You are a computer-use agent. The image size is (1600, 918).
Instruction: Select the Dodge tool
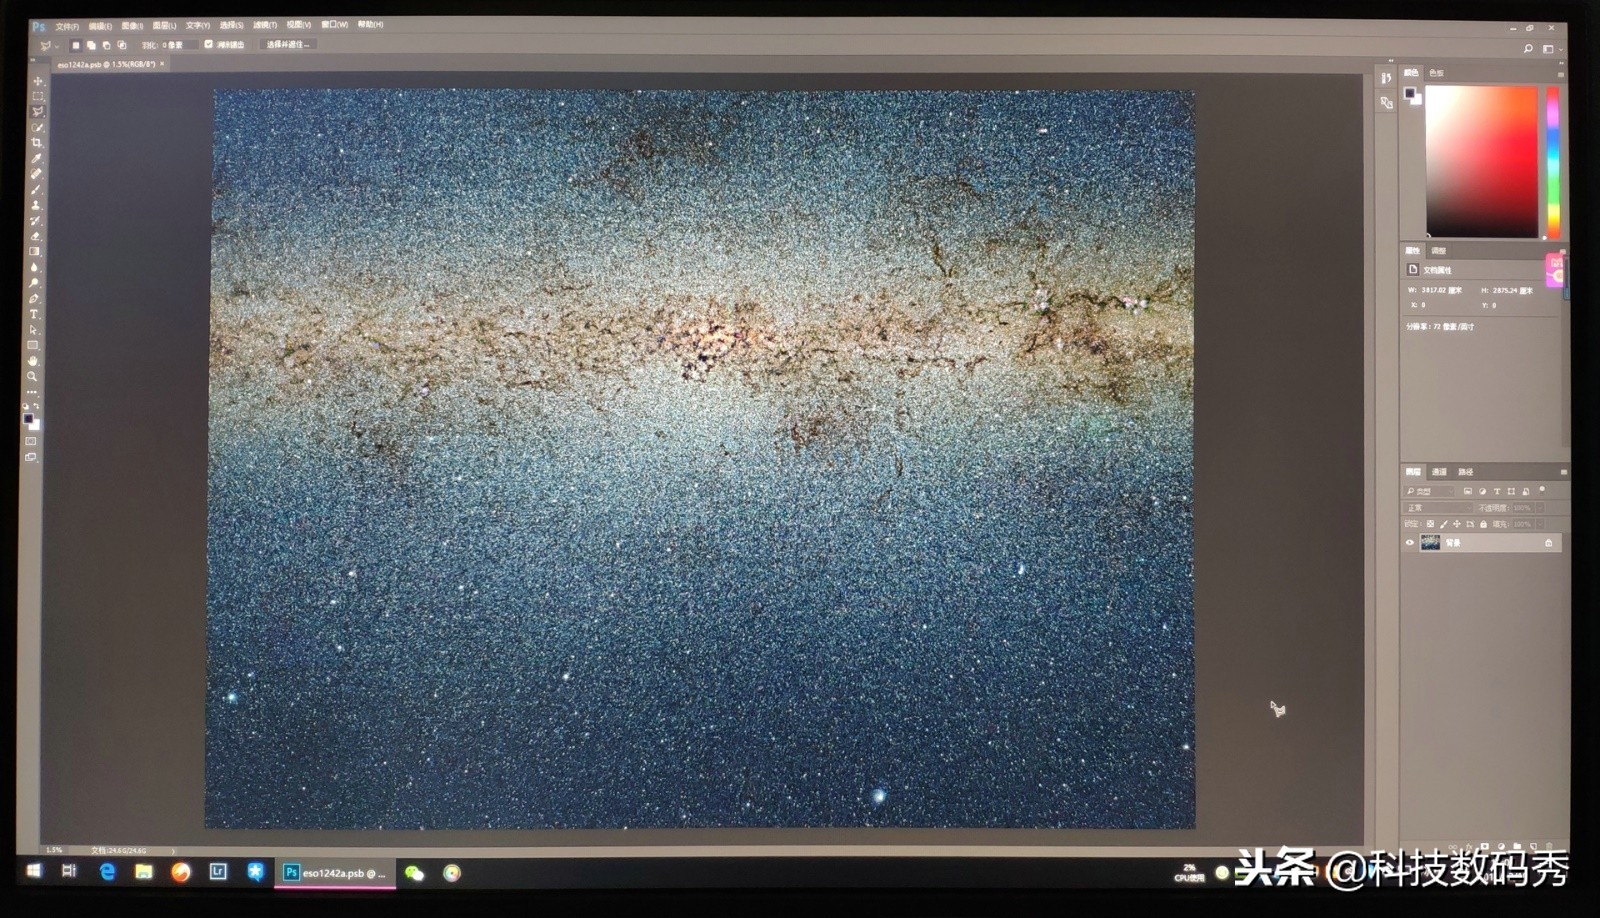(x=35, y=283)
